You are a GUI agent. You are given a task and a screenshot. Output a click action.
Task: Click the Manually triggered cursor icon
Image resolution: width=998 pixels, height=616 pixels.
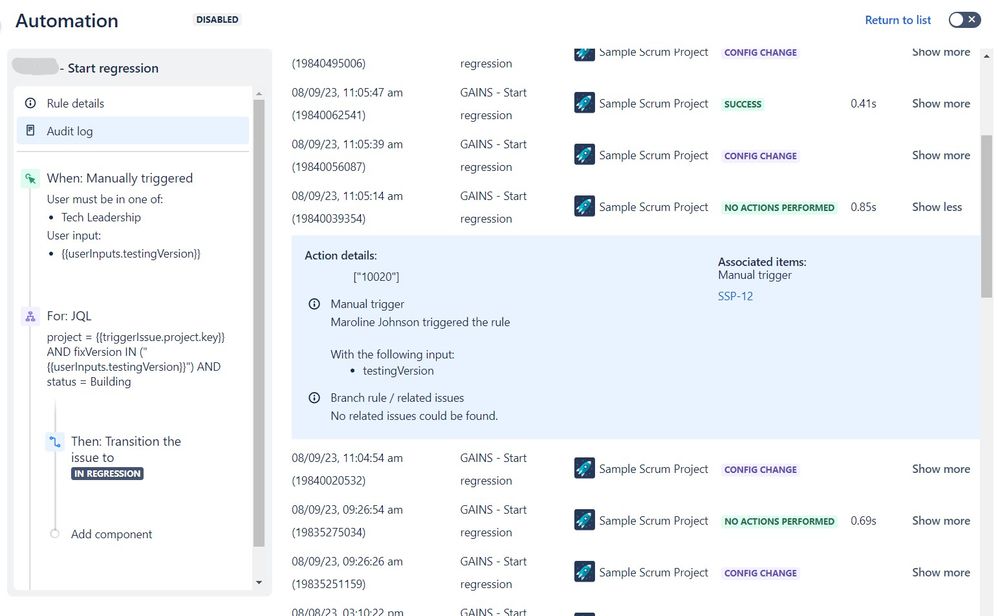pyautogui.click(x=30, y=178)
